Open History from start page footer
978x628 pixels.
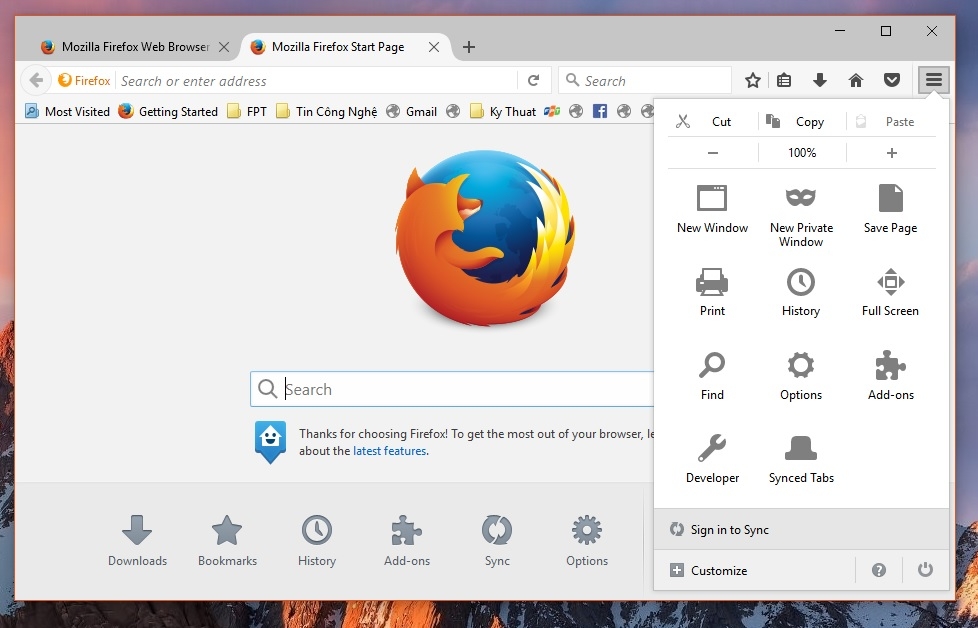[317, 541]
